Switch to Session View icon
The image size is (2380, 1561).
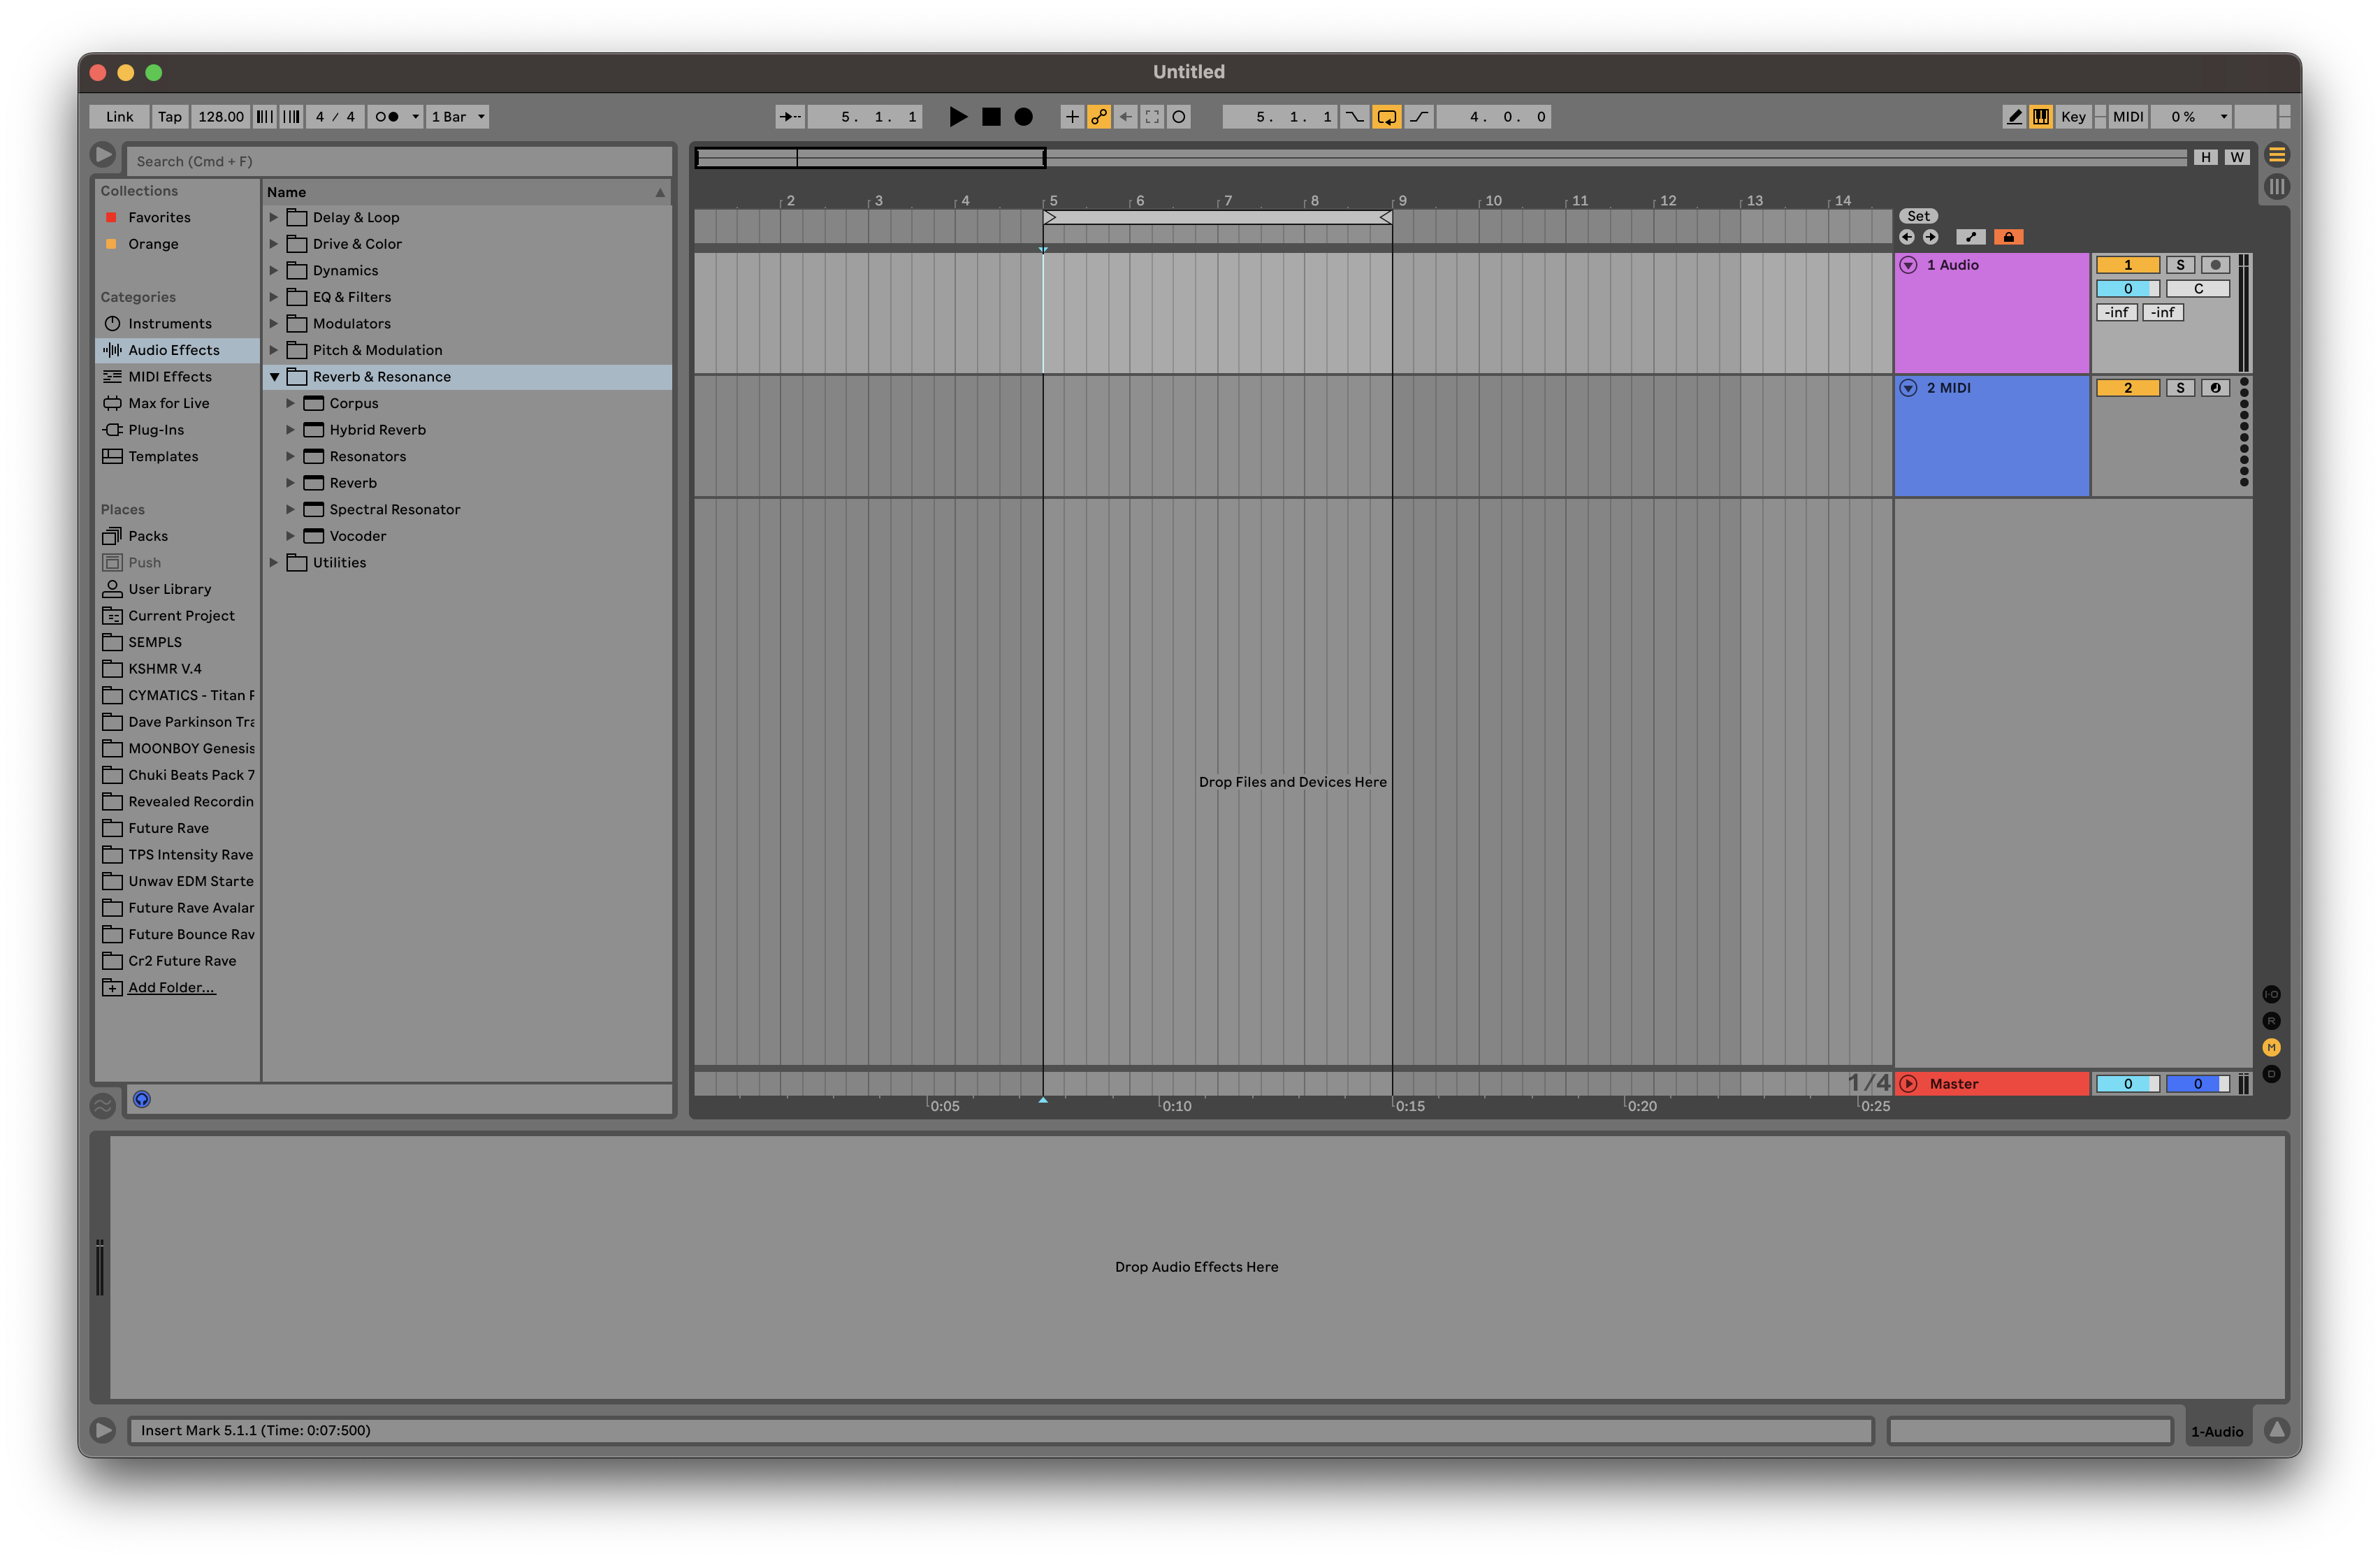(2276, 186)
